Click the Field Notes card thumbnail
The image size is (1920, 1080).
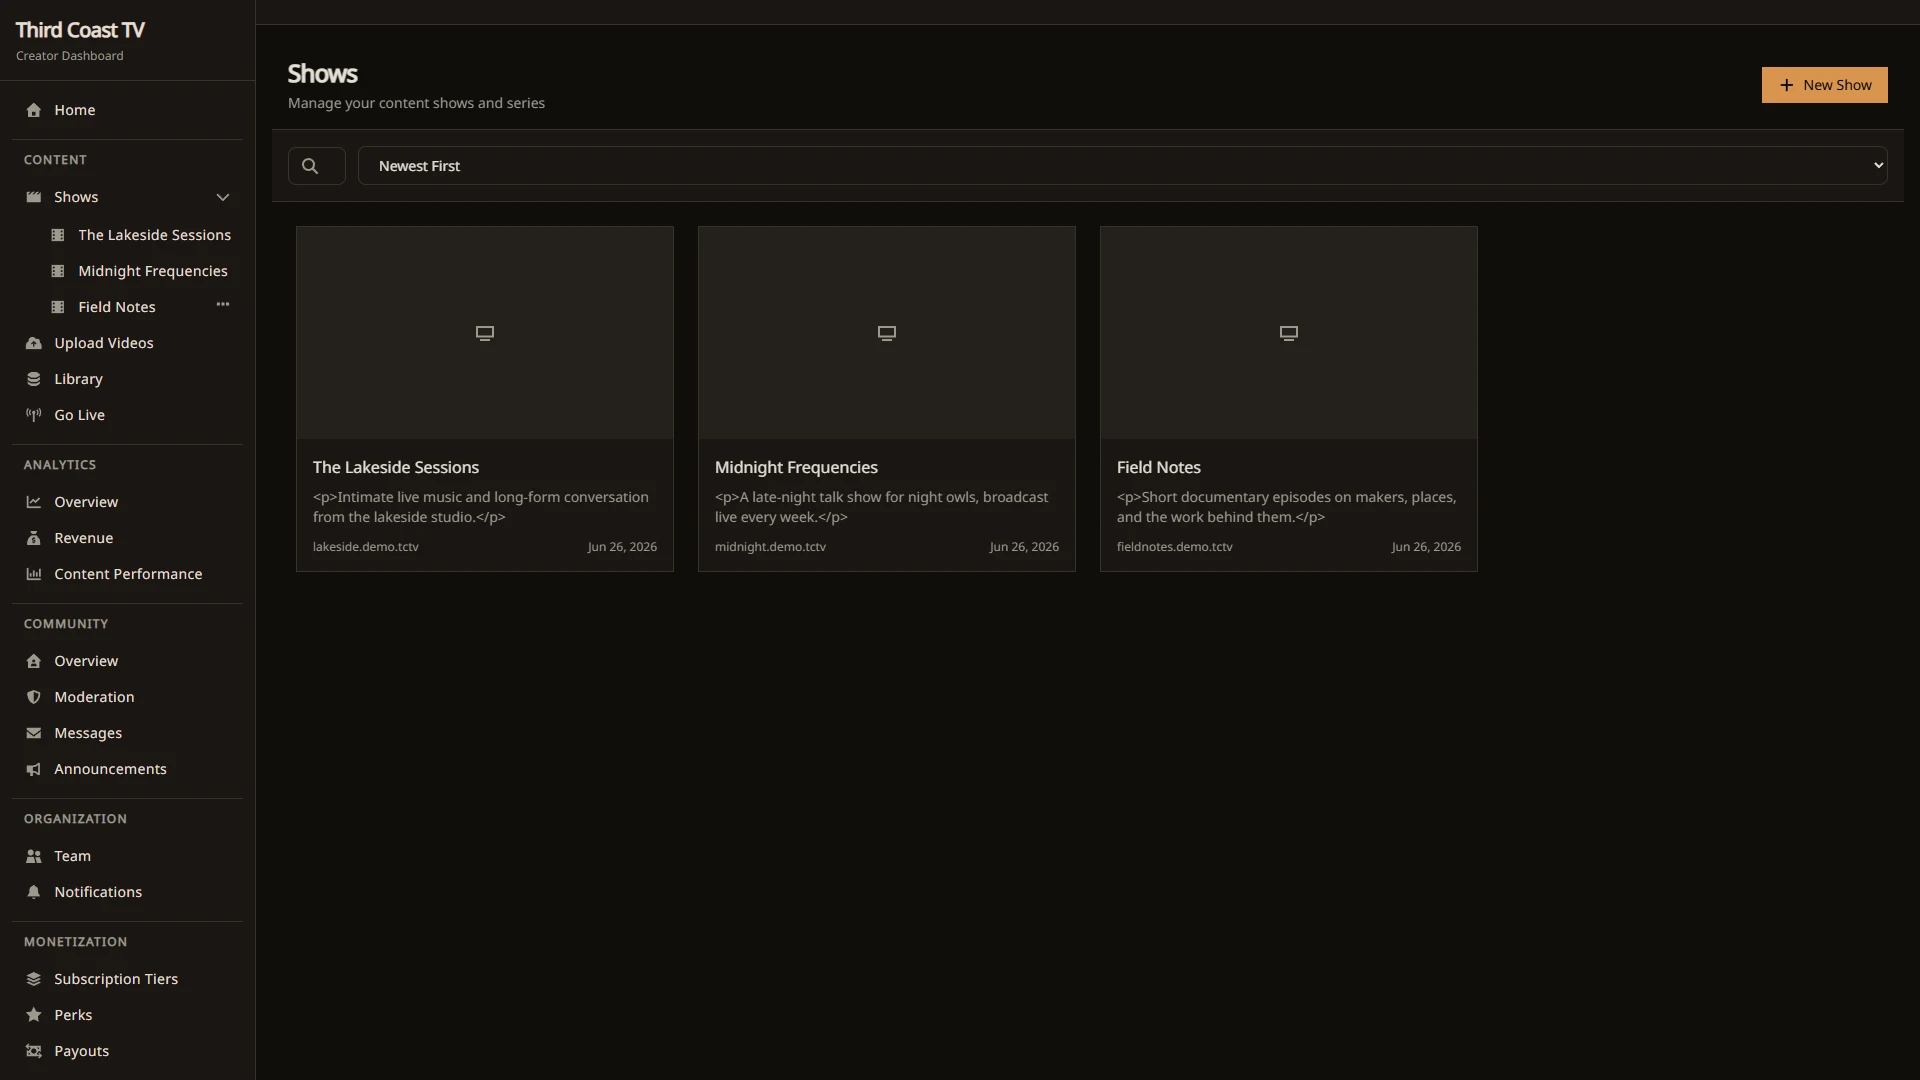[x=1289, y=333]
